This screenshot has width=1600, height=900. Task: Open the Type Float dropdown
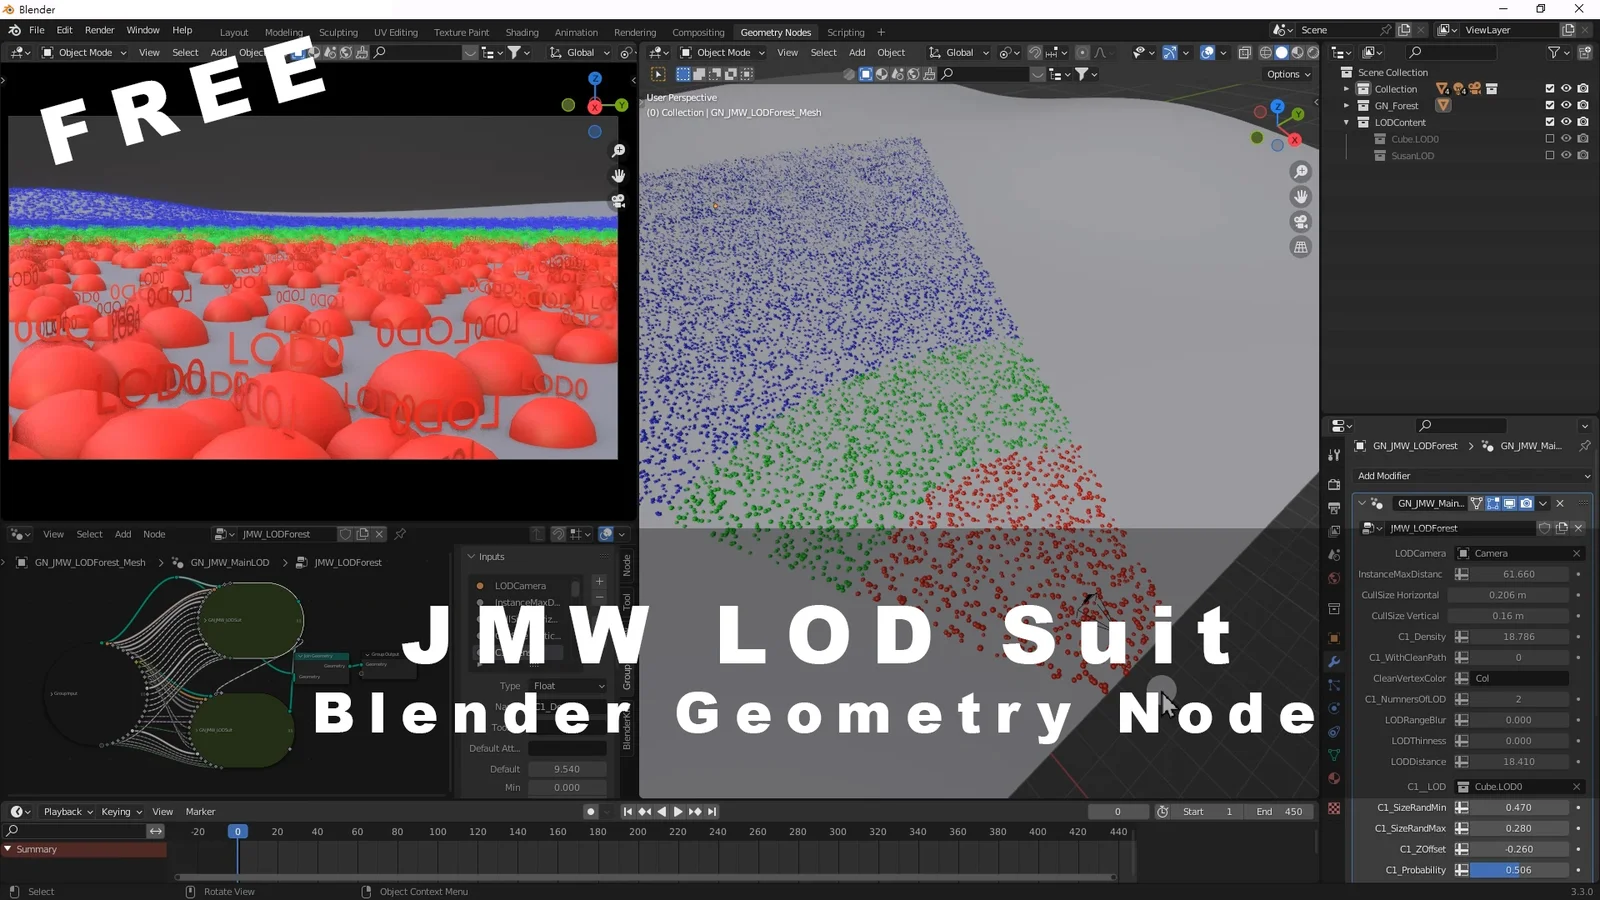pos(568,686)
